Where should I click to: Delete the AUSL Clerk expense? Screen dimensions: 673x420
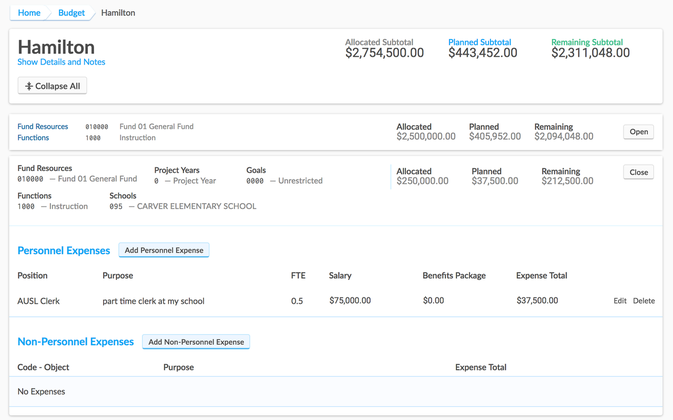tap(644, 300)
